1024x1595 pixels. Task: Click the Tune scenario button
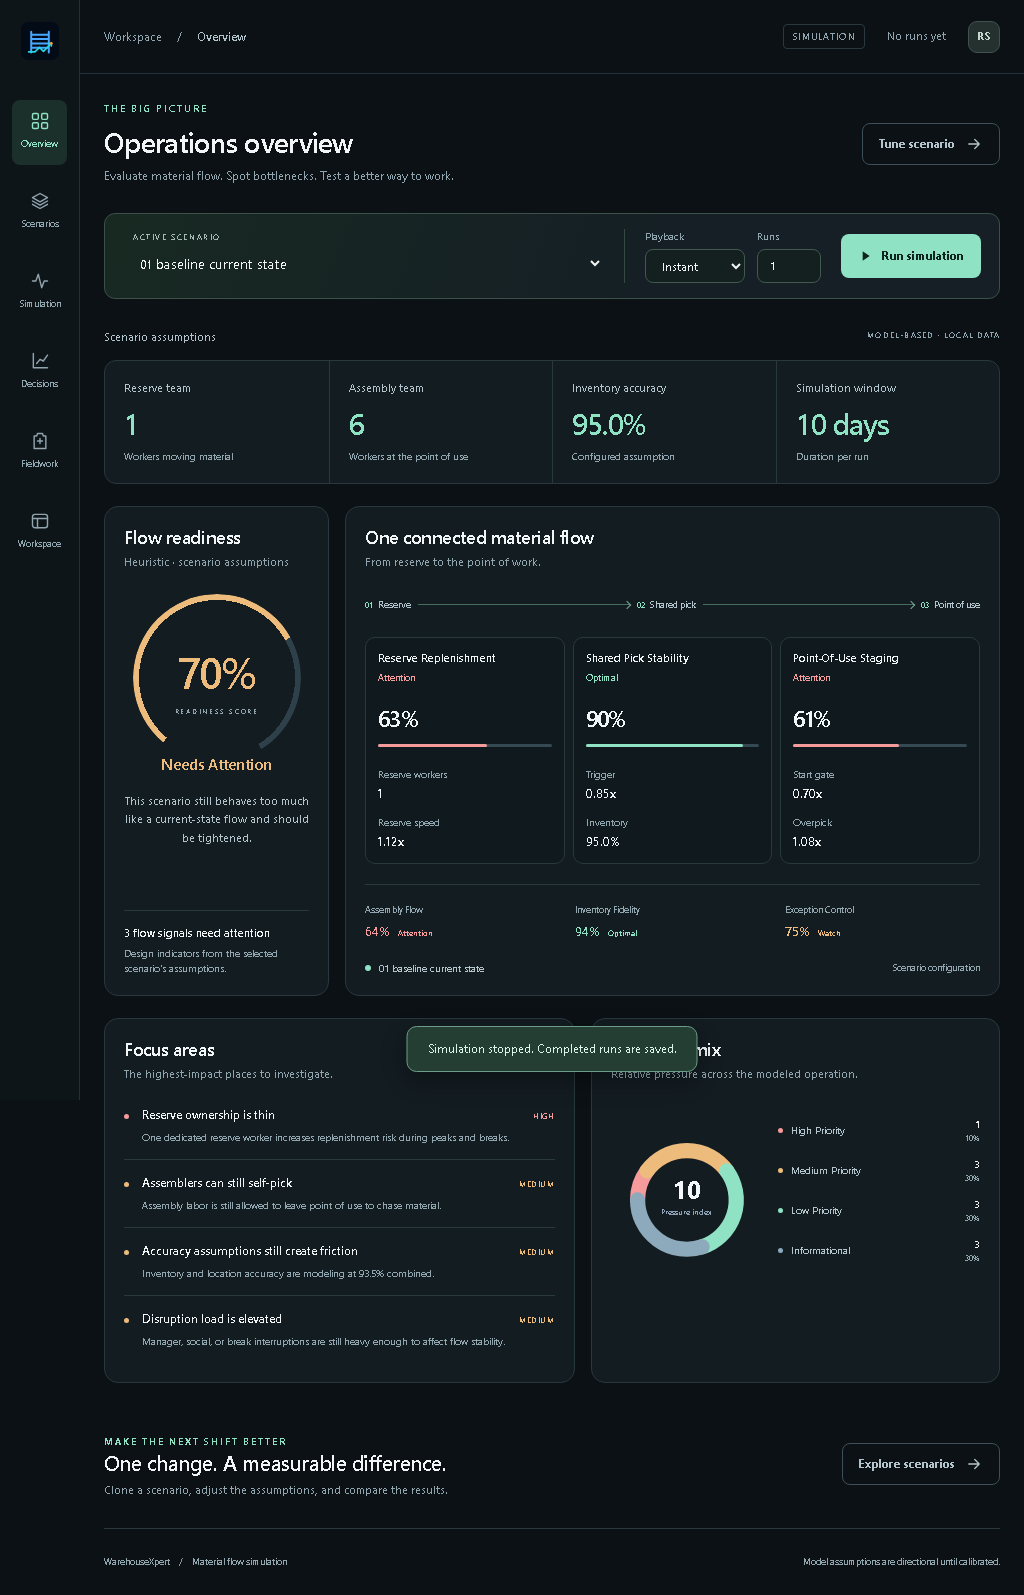point(931,144)
